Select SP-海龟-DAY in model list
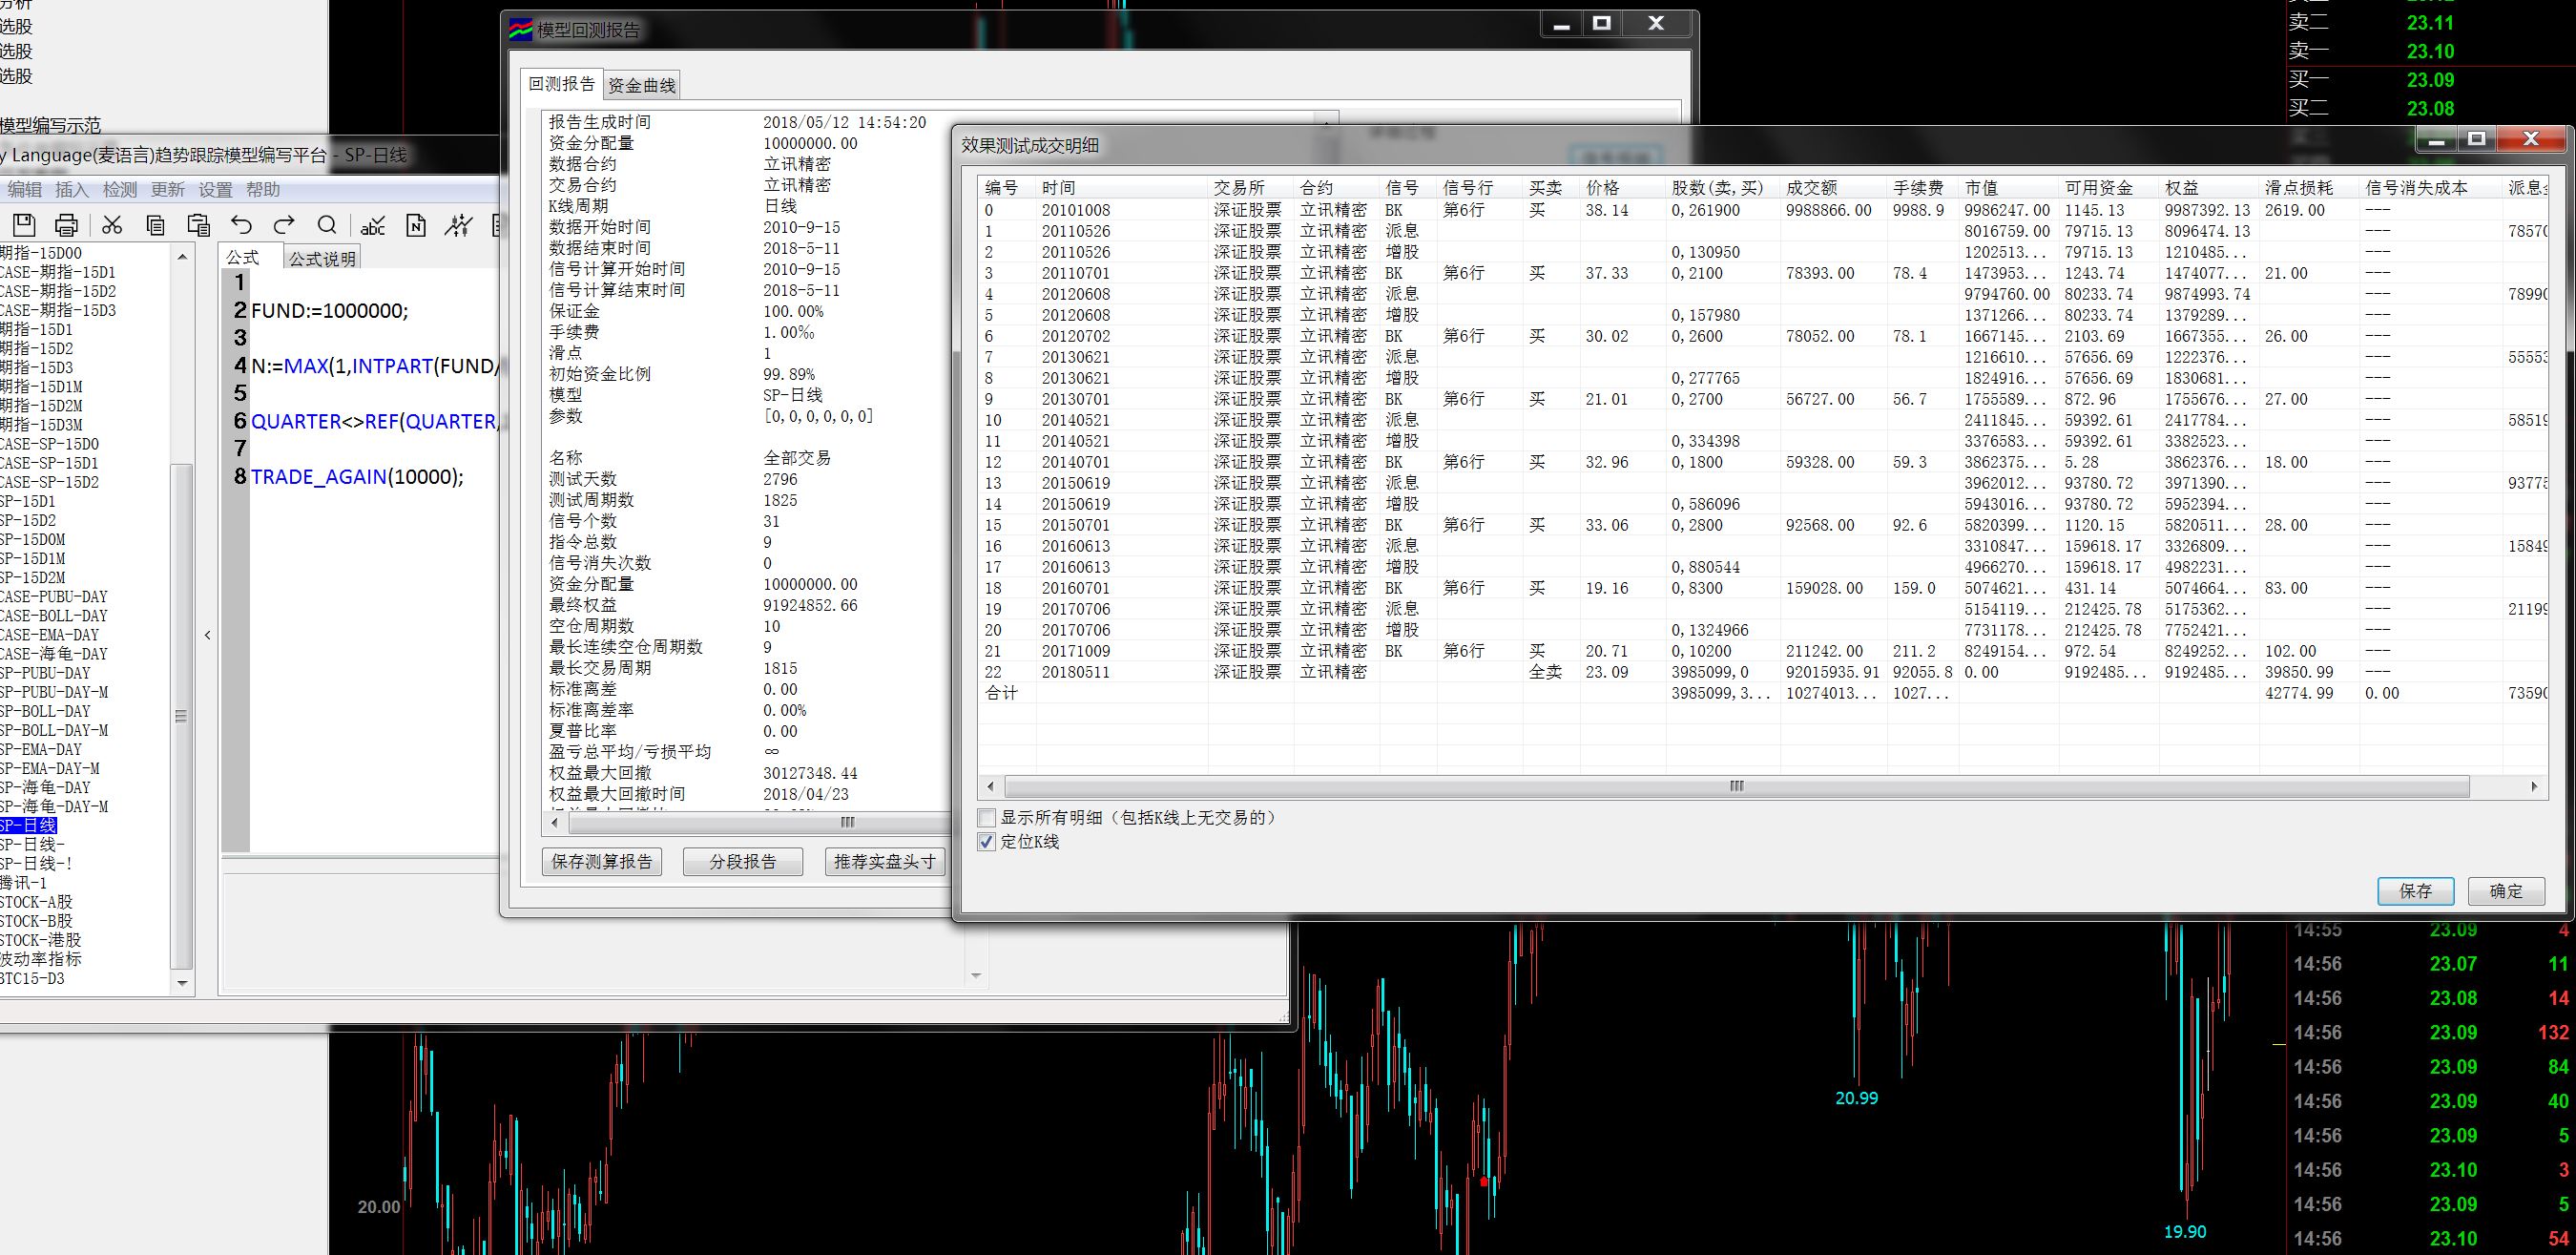 tap(46, 788)
